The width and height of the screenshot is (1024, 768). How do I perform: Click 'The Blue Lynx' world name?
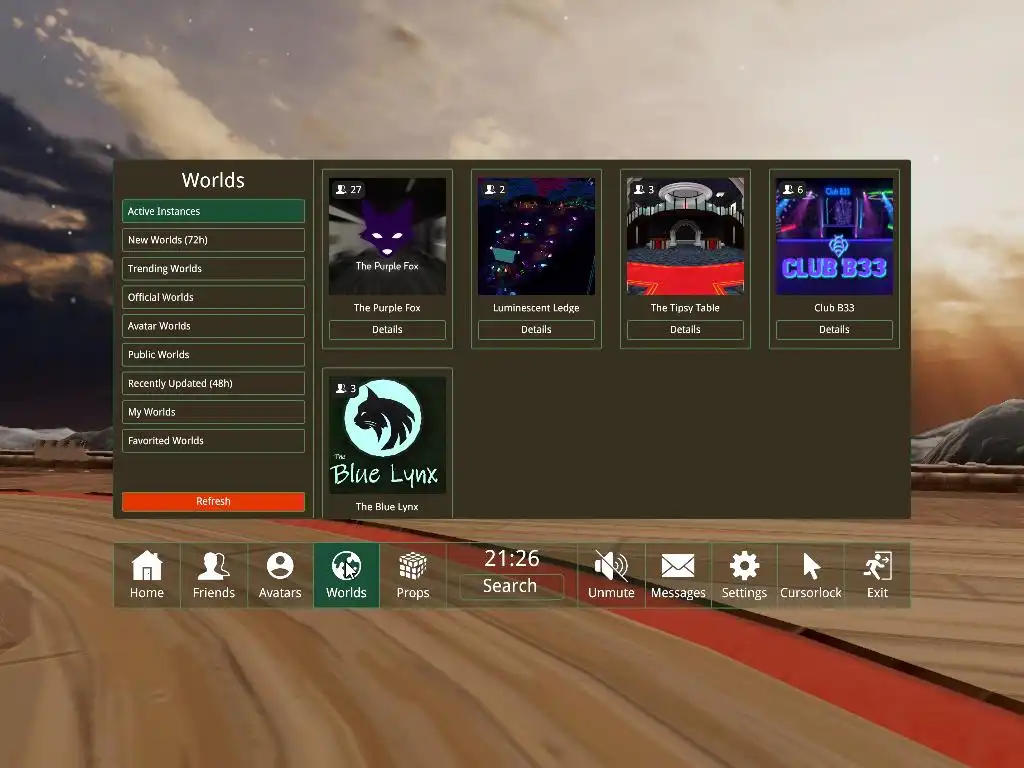tap(387, 507)
